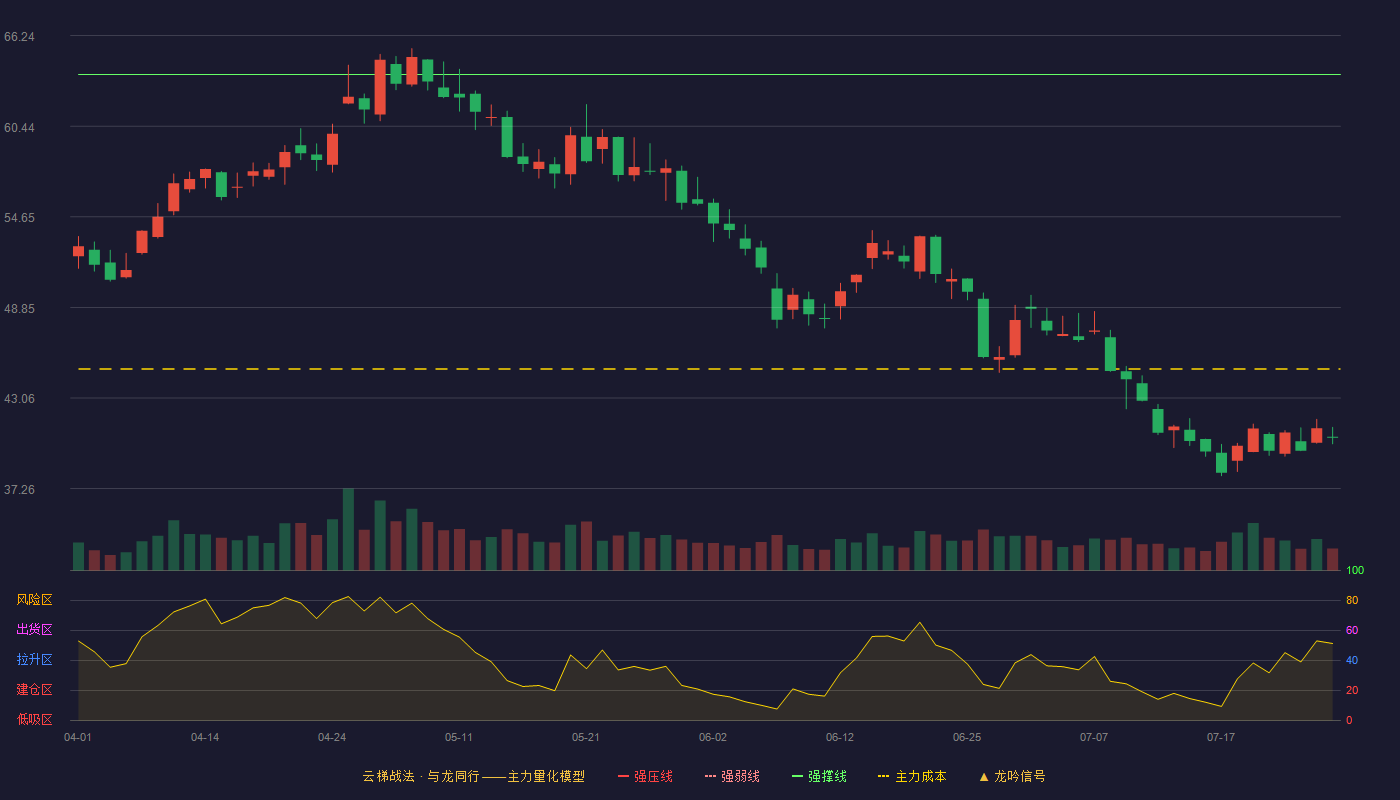Click the 04-14 date label

(x=205, y=737)
